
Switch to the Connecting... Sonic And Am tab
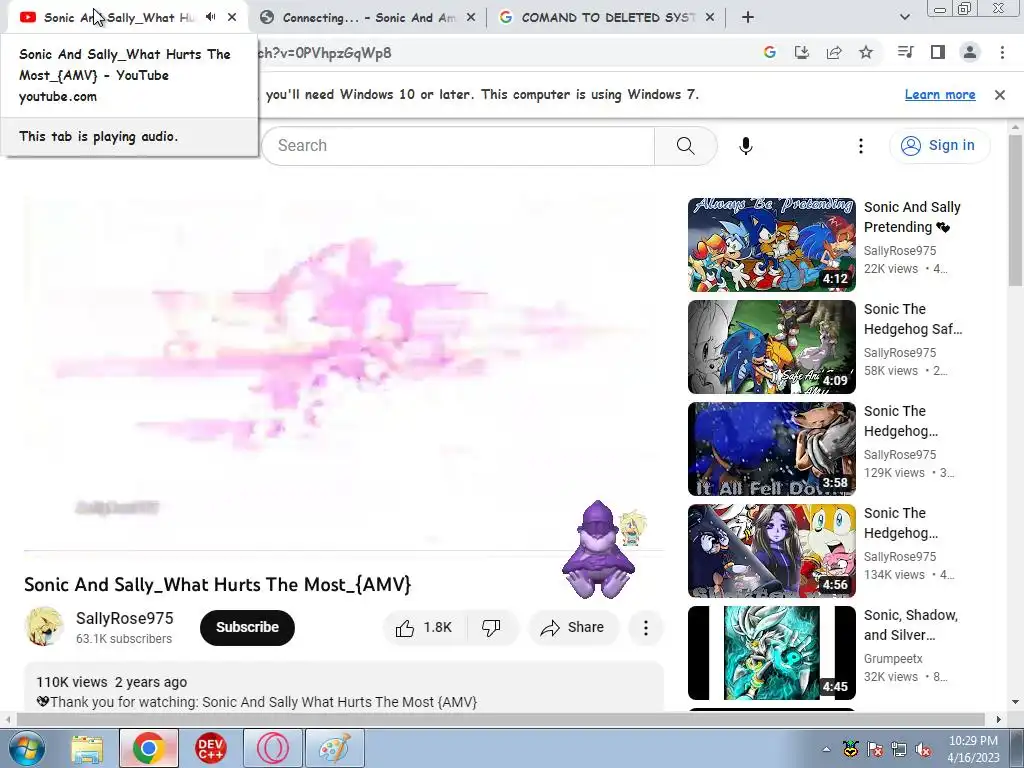coord(368,18)
